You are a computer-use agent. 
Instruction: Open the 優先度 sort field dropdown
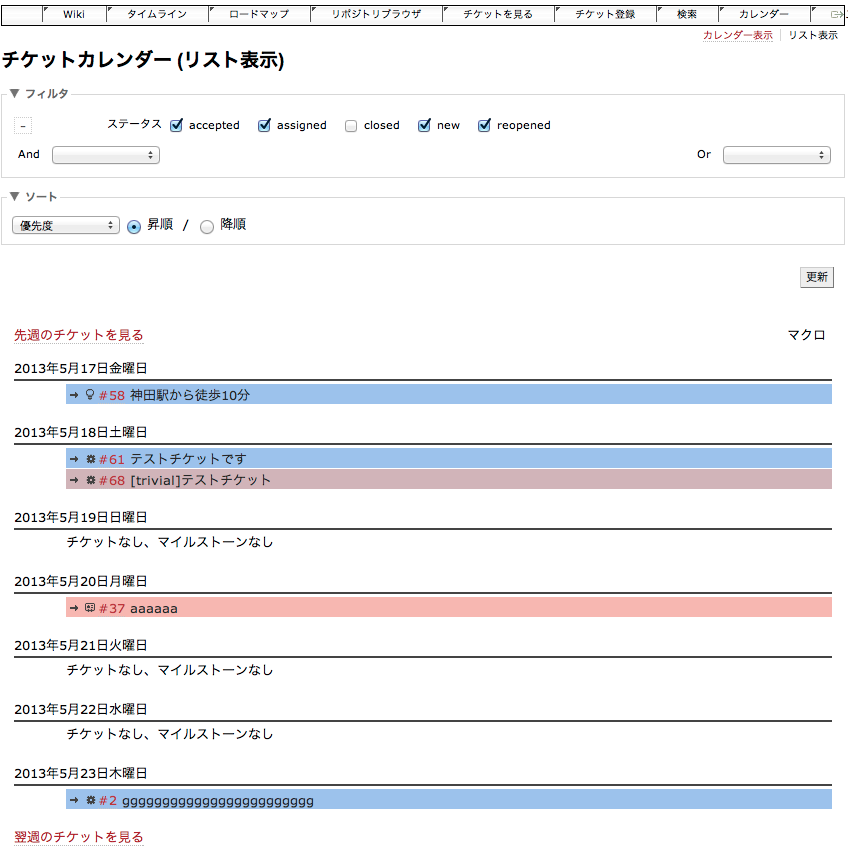click(66, 226)
